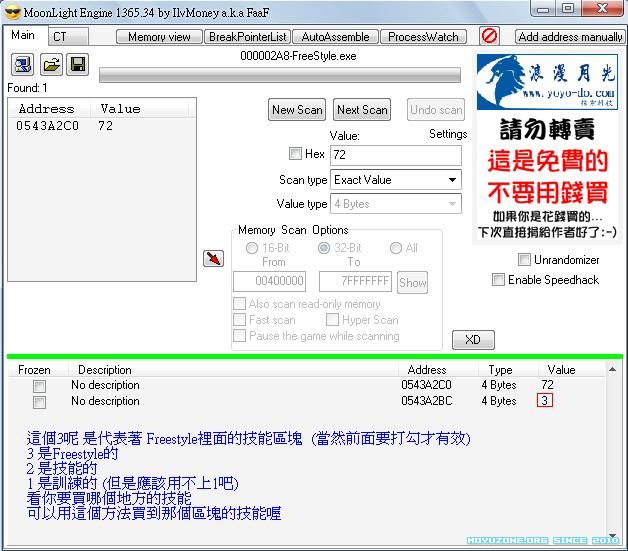Screen dimensions: 628x551
Task: Open Memory view
Action: (x=159, y=37)
